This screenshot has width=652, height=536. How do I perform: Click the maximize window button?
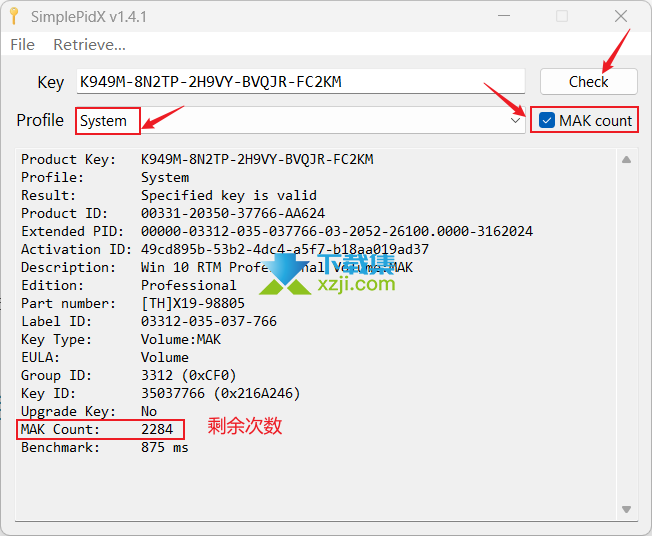click(x=562, y=16)
